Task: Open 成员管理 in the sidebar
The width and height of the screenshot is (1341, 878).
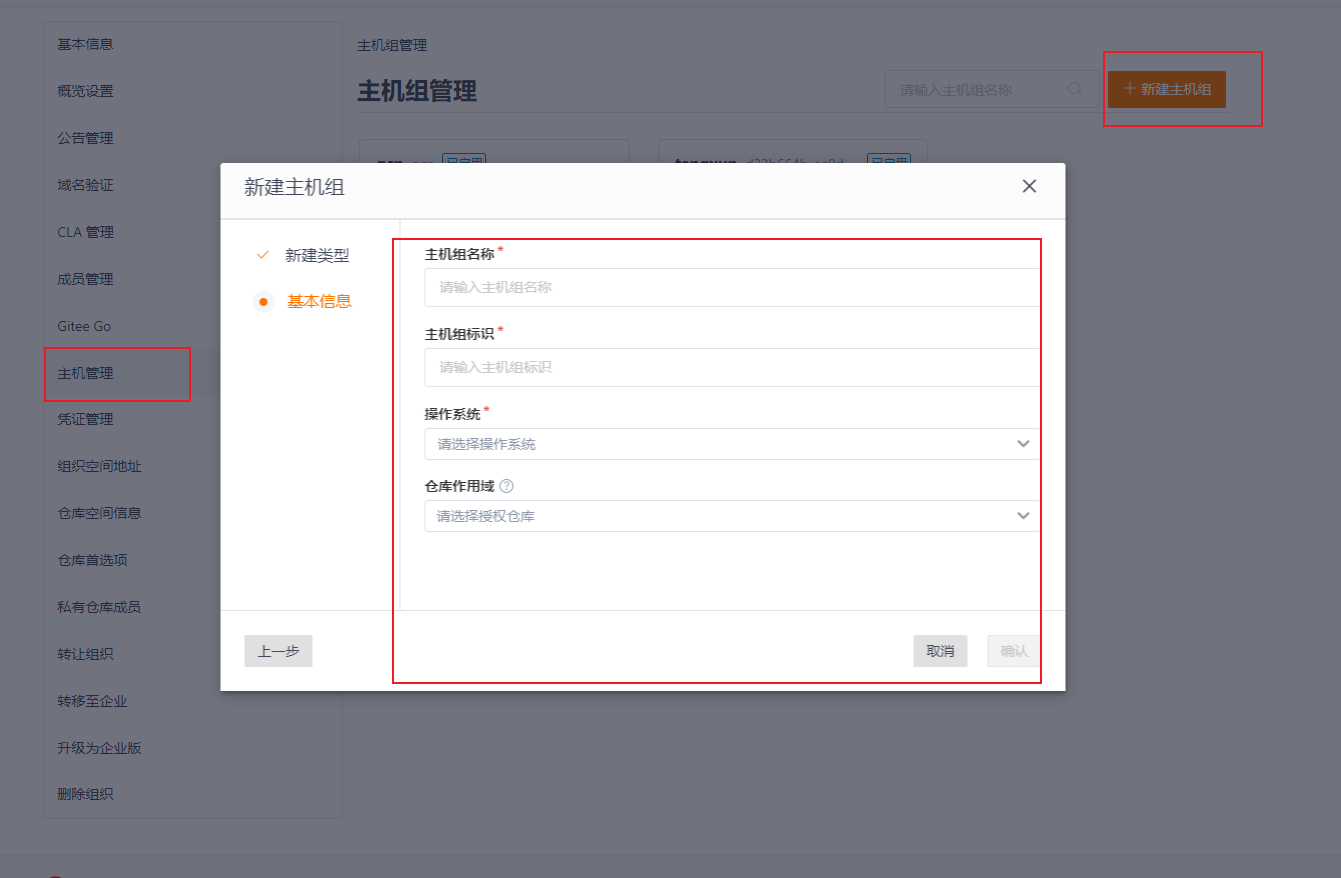Action: [x=85, y=279]
